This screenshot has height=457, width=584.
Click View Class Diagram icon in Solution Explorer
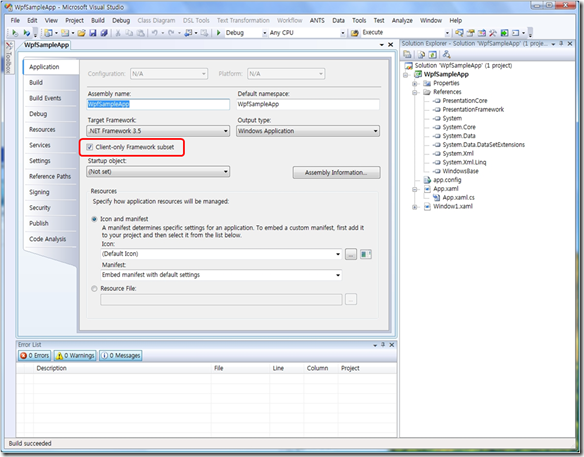pos(447,54)
